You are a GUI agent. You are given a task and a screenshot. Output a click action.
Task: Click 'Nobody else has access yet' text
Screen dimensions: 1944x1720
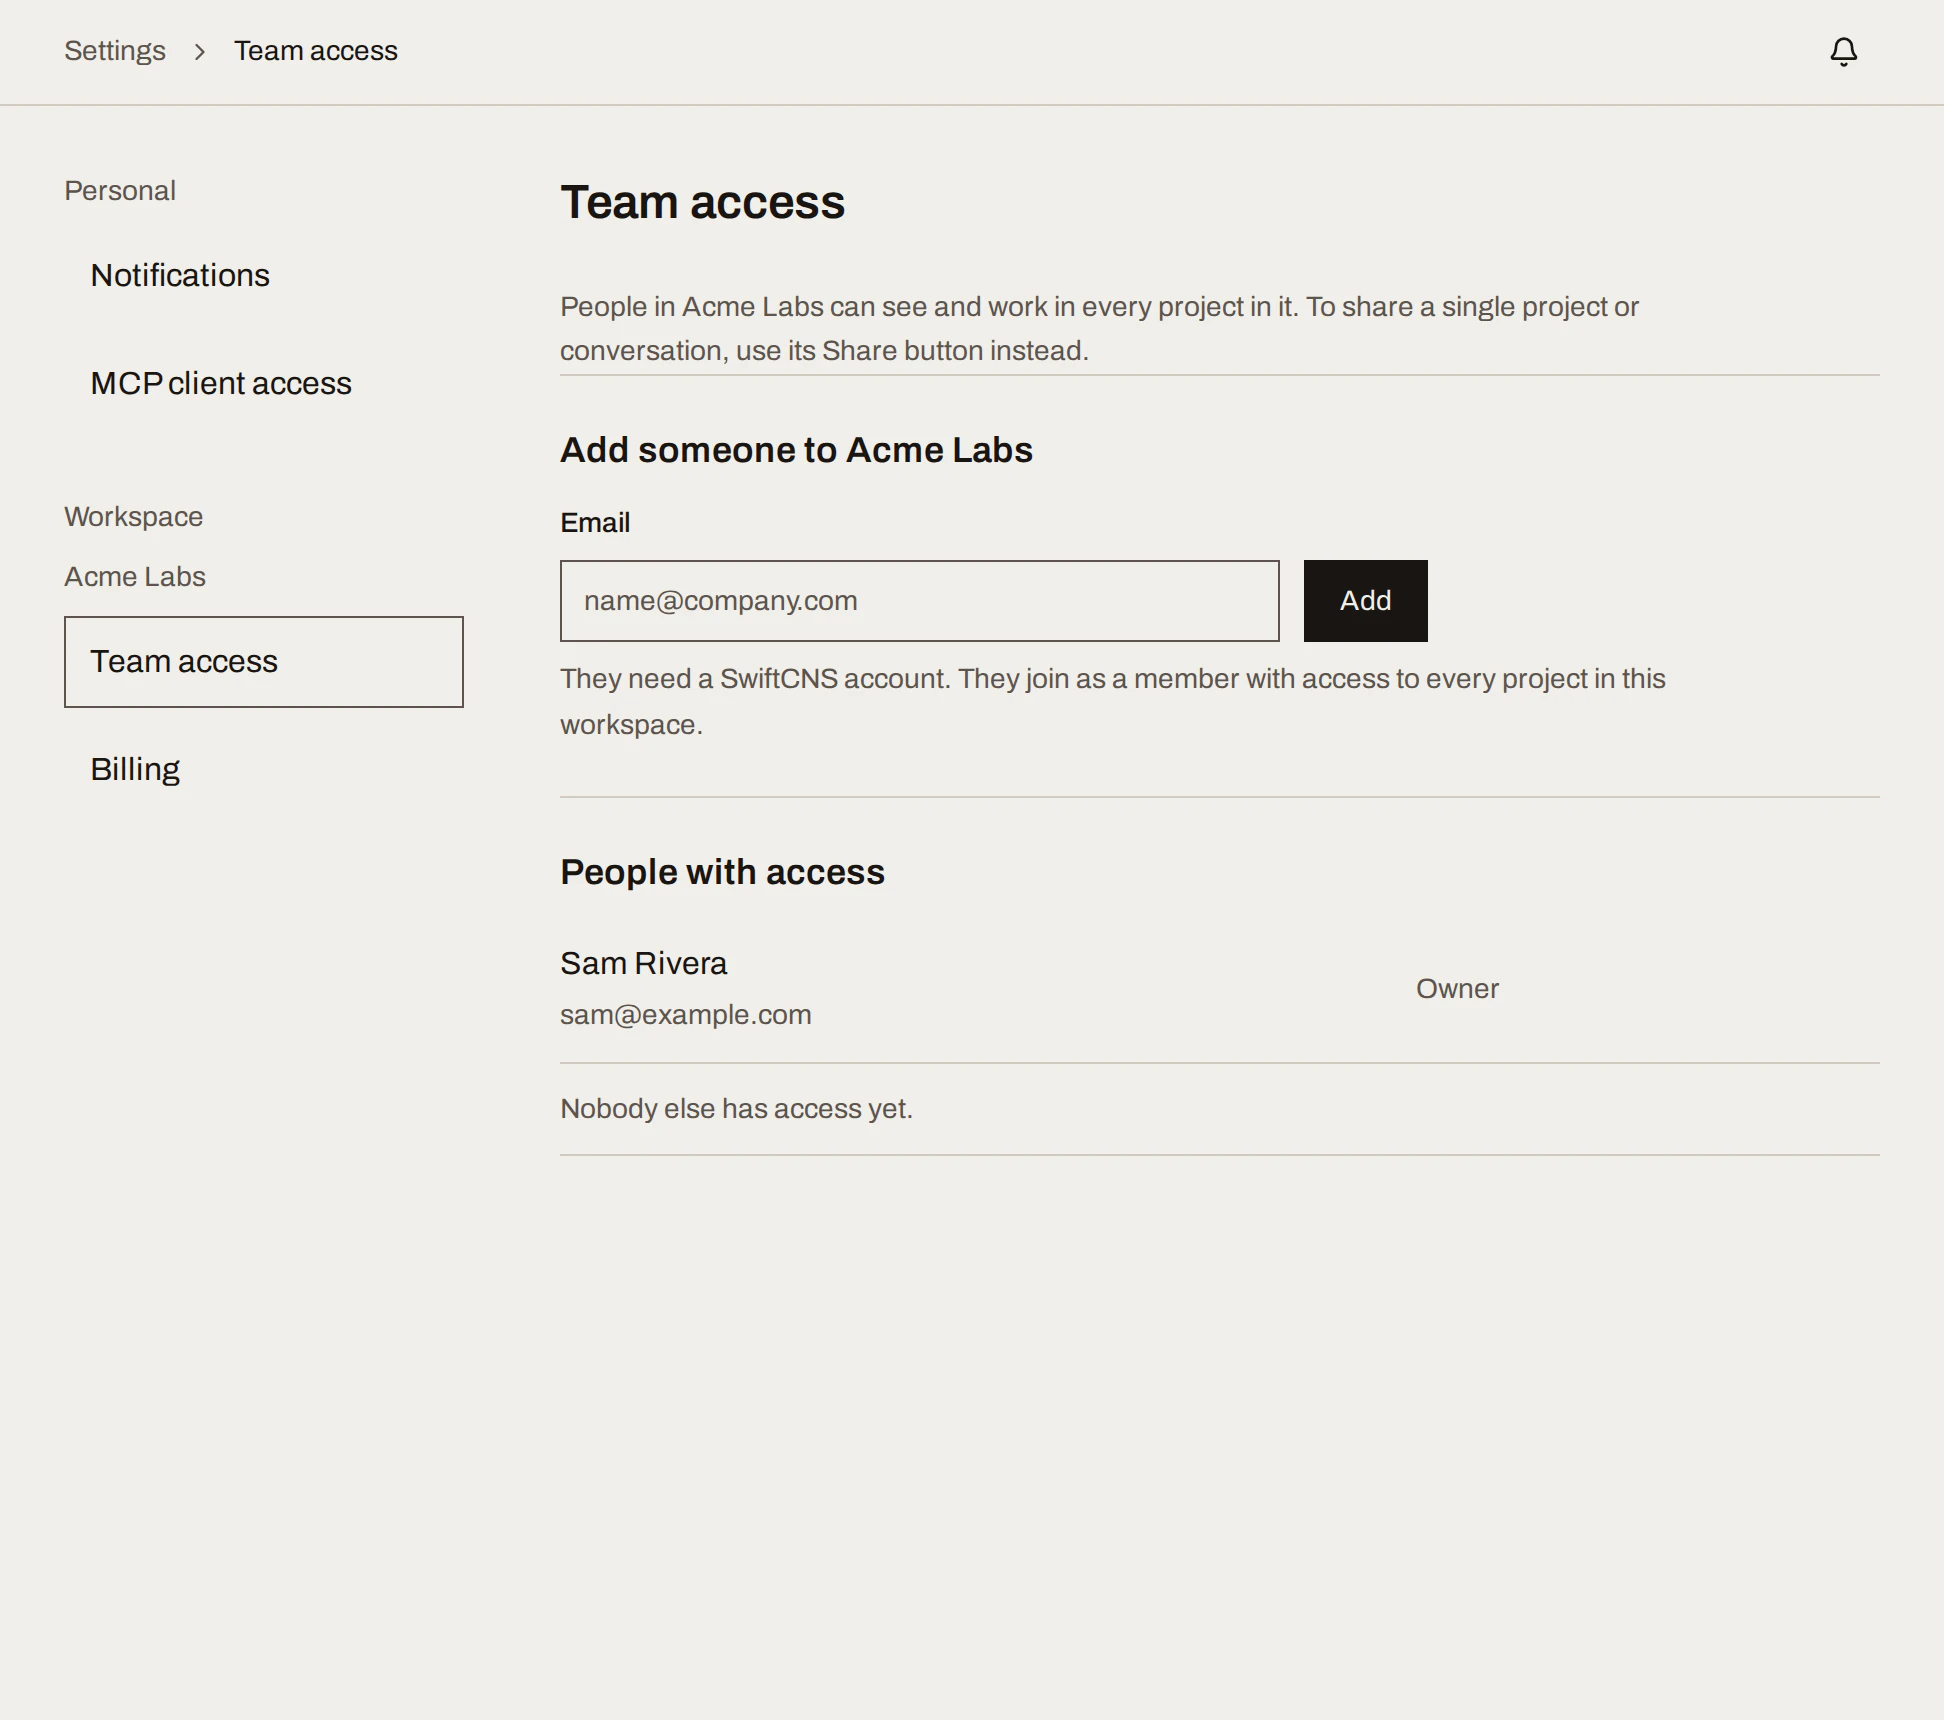click(x=737, y=1109)
